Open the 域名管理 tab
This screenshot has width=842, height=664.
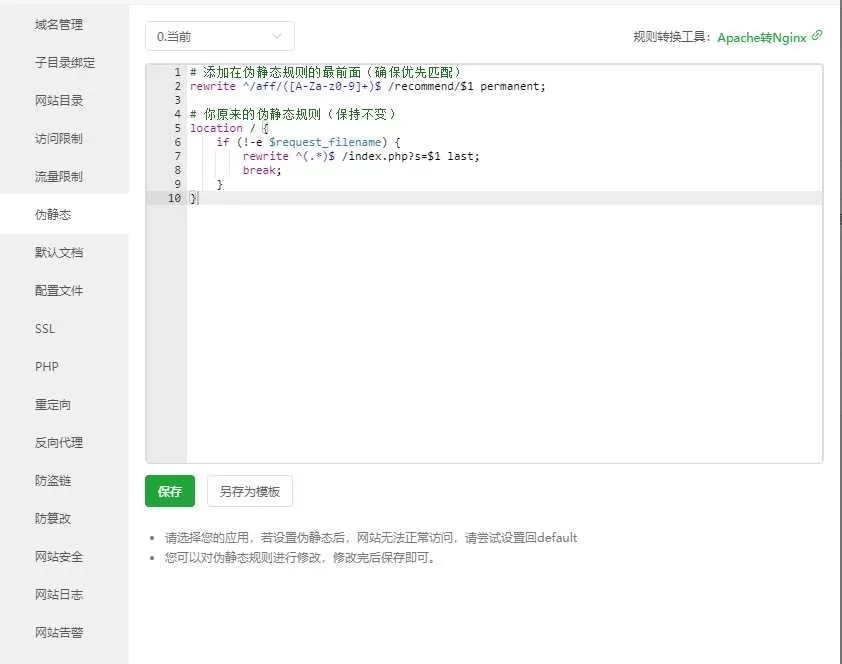pos(59,25)
